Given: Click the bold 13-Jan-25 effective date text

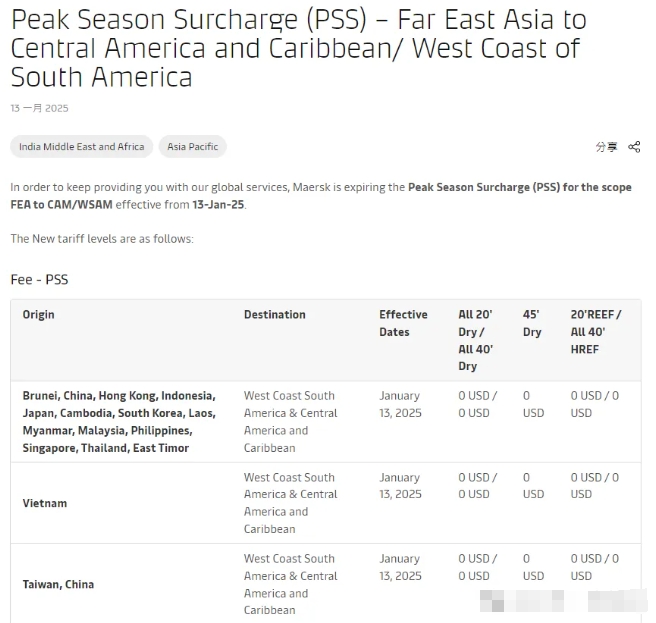Looking at the screenshot, I should click(218, 205).
